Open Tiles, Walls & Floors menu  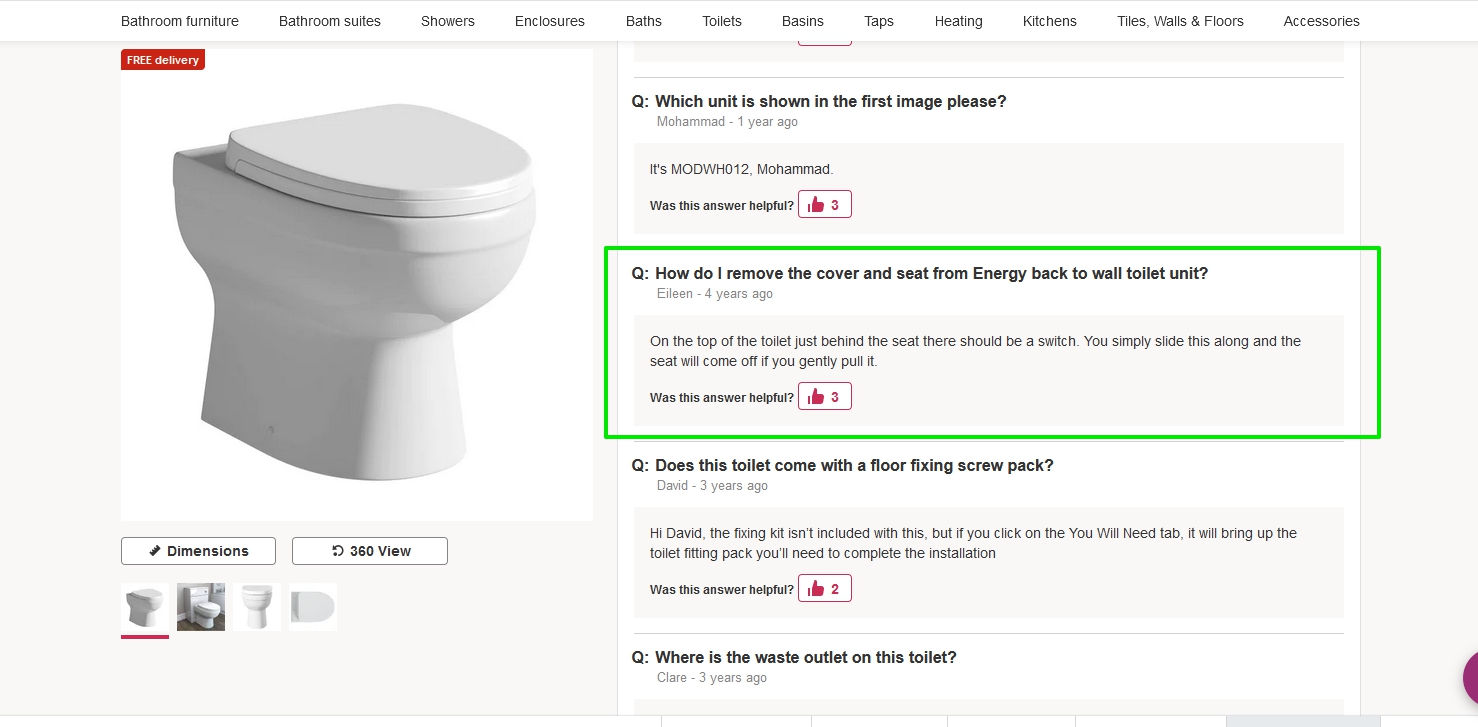[1180, 21]
